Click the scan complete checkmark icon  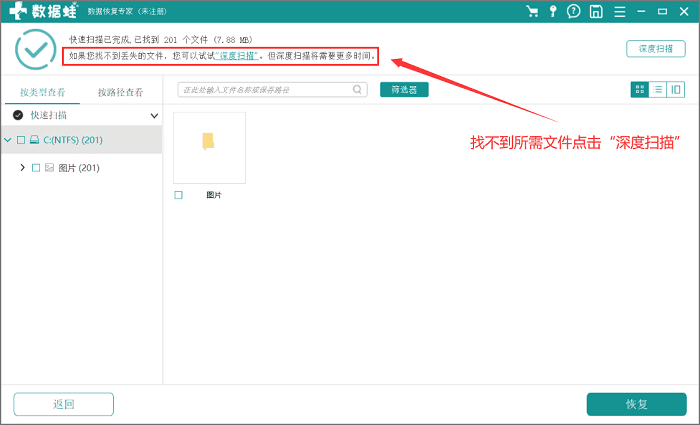[x=35, y=50]
